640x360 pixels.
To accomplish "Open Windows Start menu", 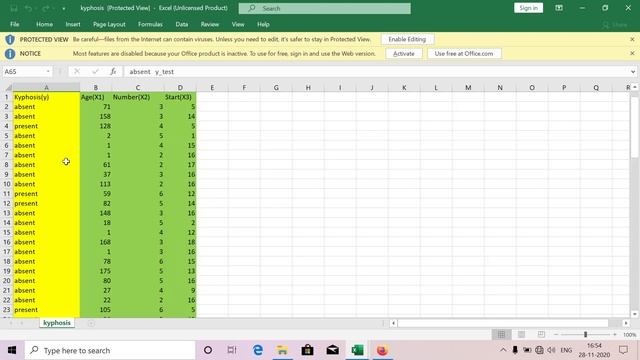I will (x=12, y=350).
